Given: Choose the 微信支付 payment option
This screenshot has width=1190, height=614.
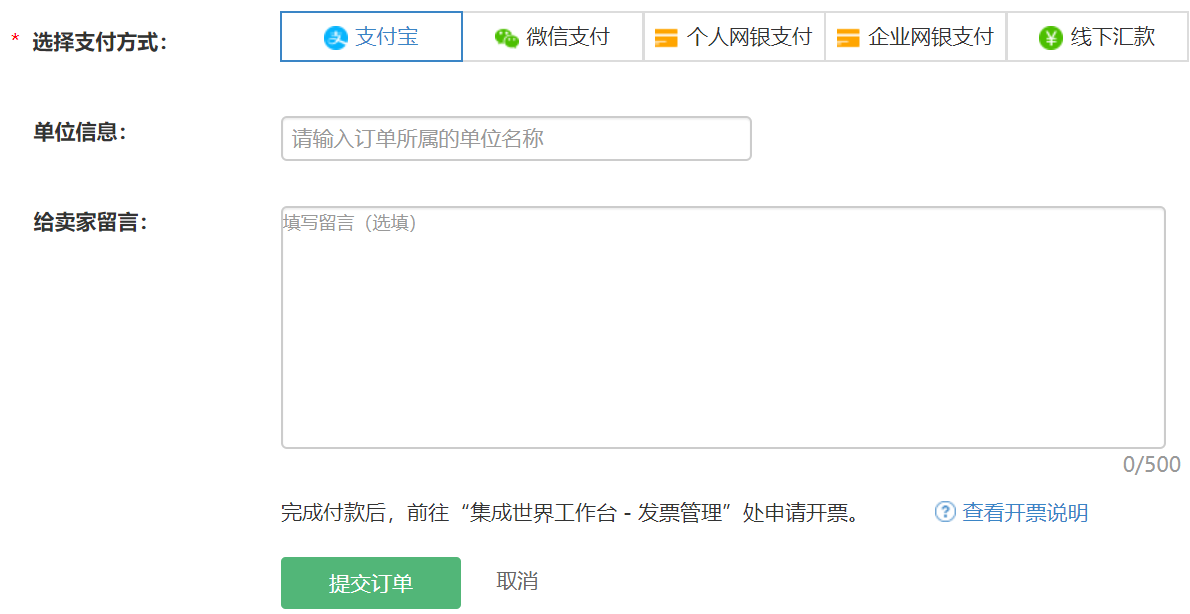Looking at the screenshot, I should coord(552,36).
